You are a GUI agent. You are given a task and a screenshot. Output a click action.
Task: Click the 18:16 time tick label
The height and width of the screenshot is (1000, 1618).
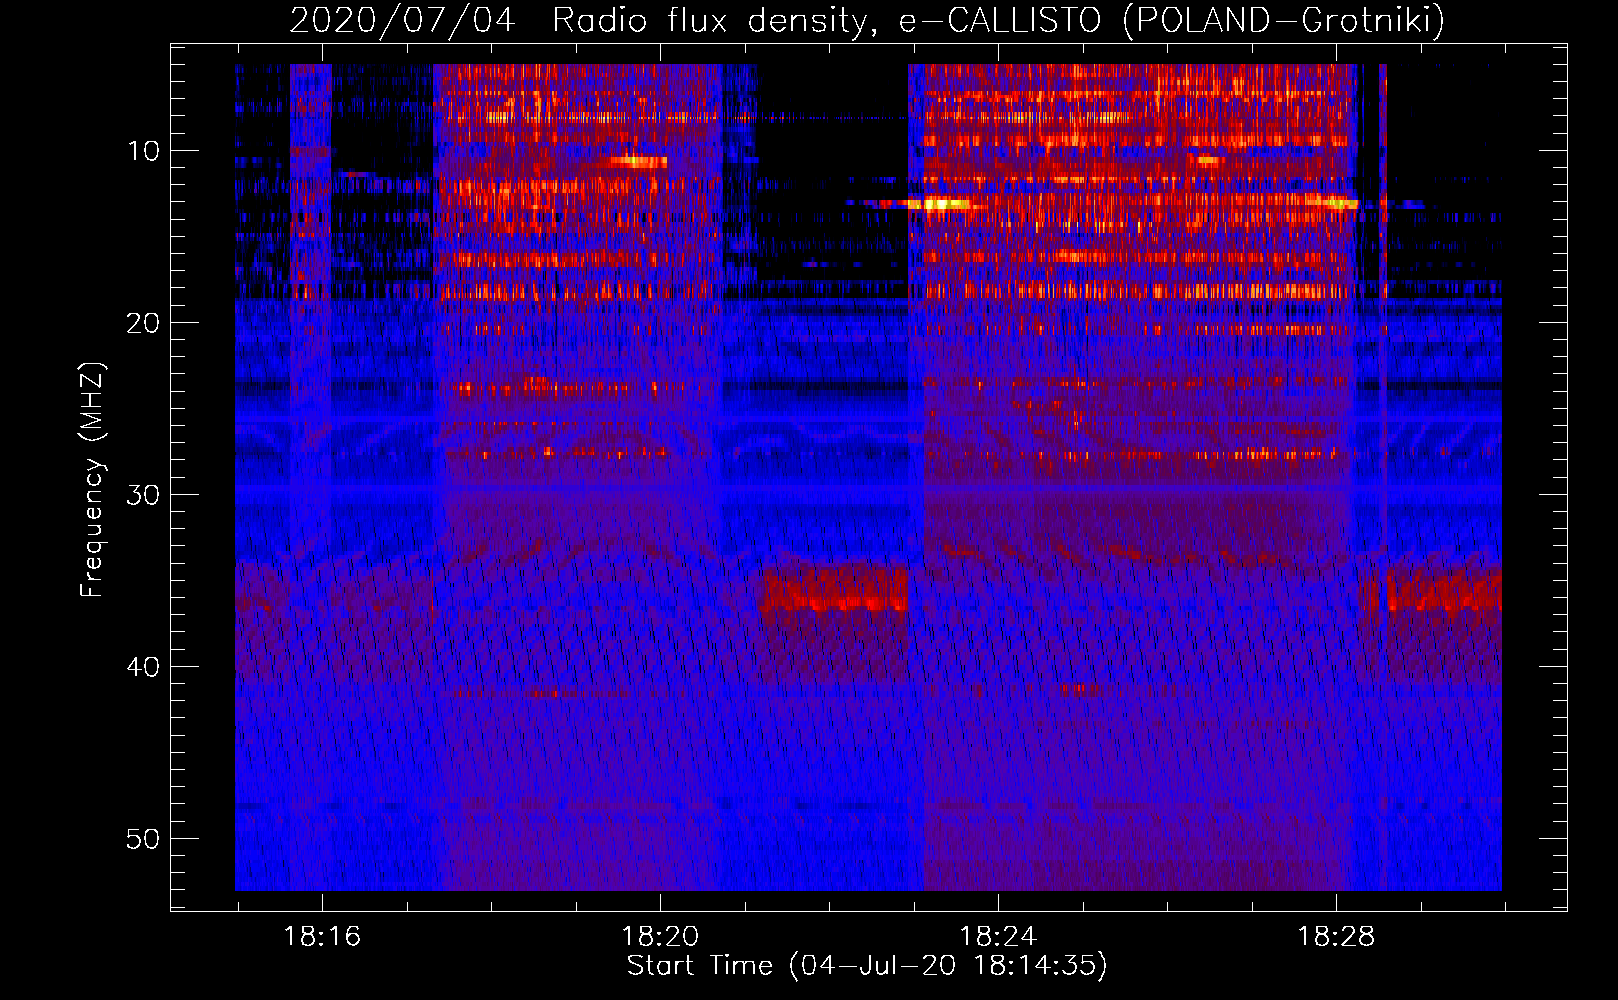coord(322,937)
